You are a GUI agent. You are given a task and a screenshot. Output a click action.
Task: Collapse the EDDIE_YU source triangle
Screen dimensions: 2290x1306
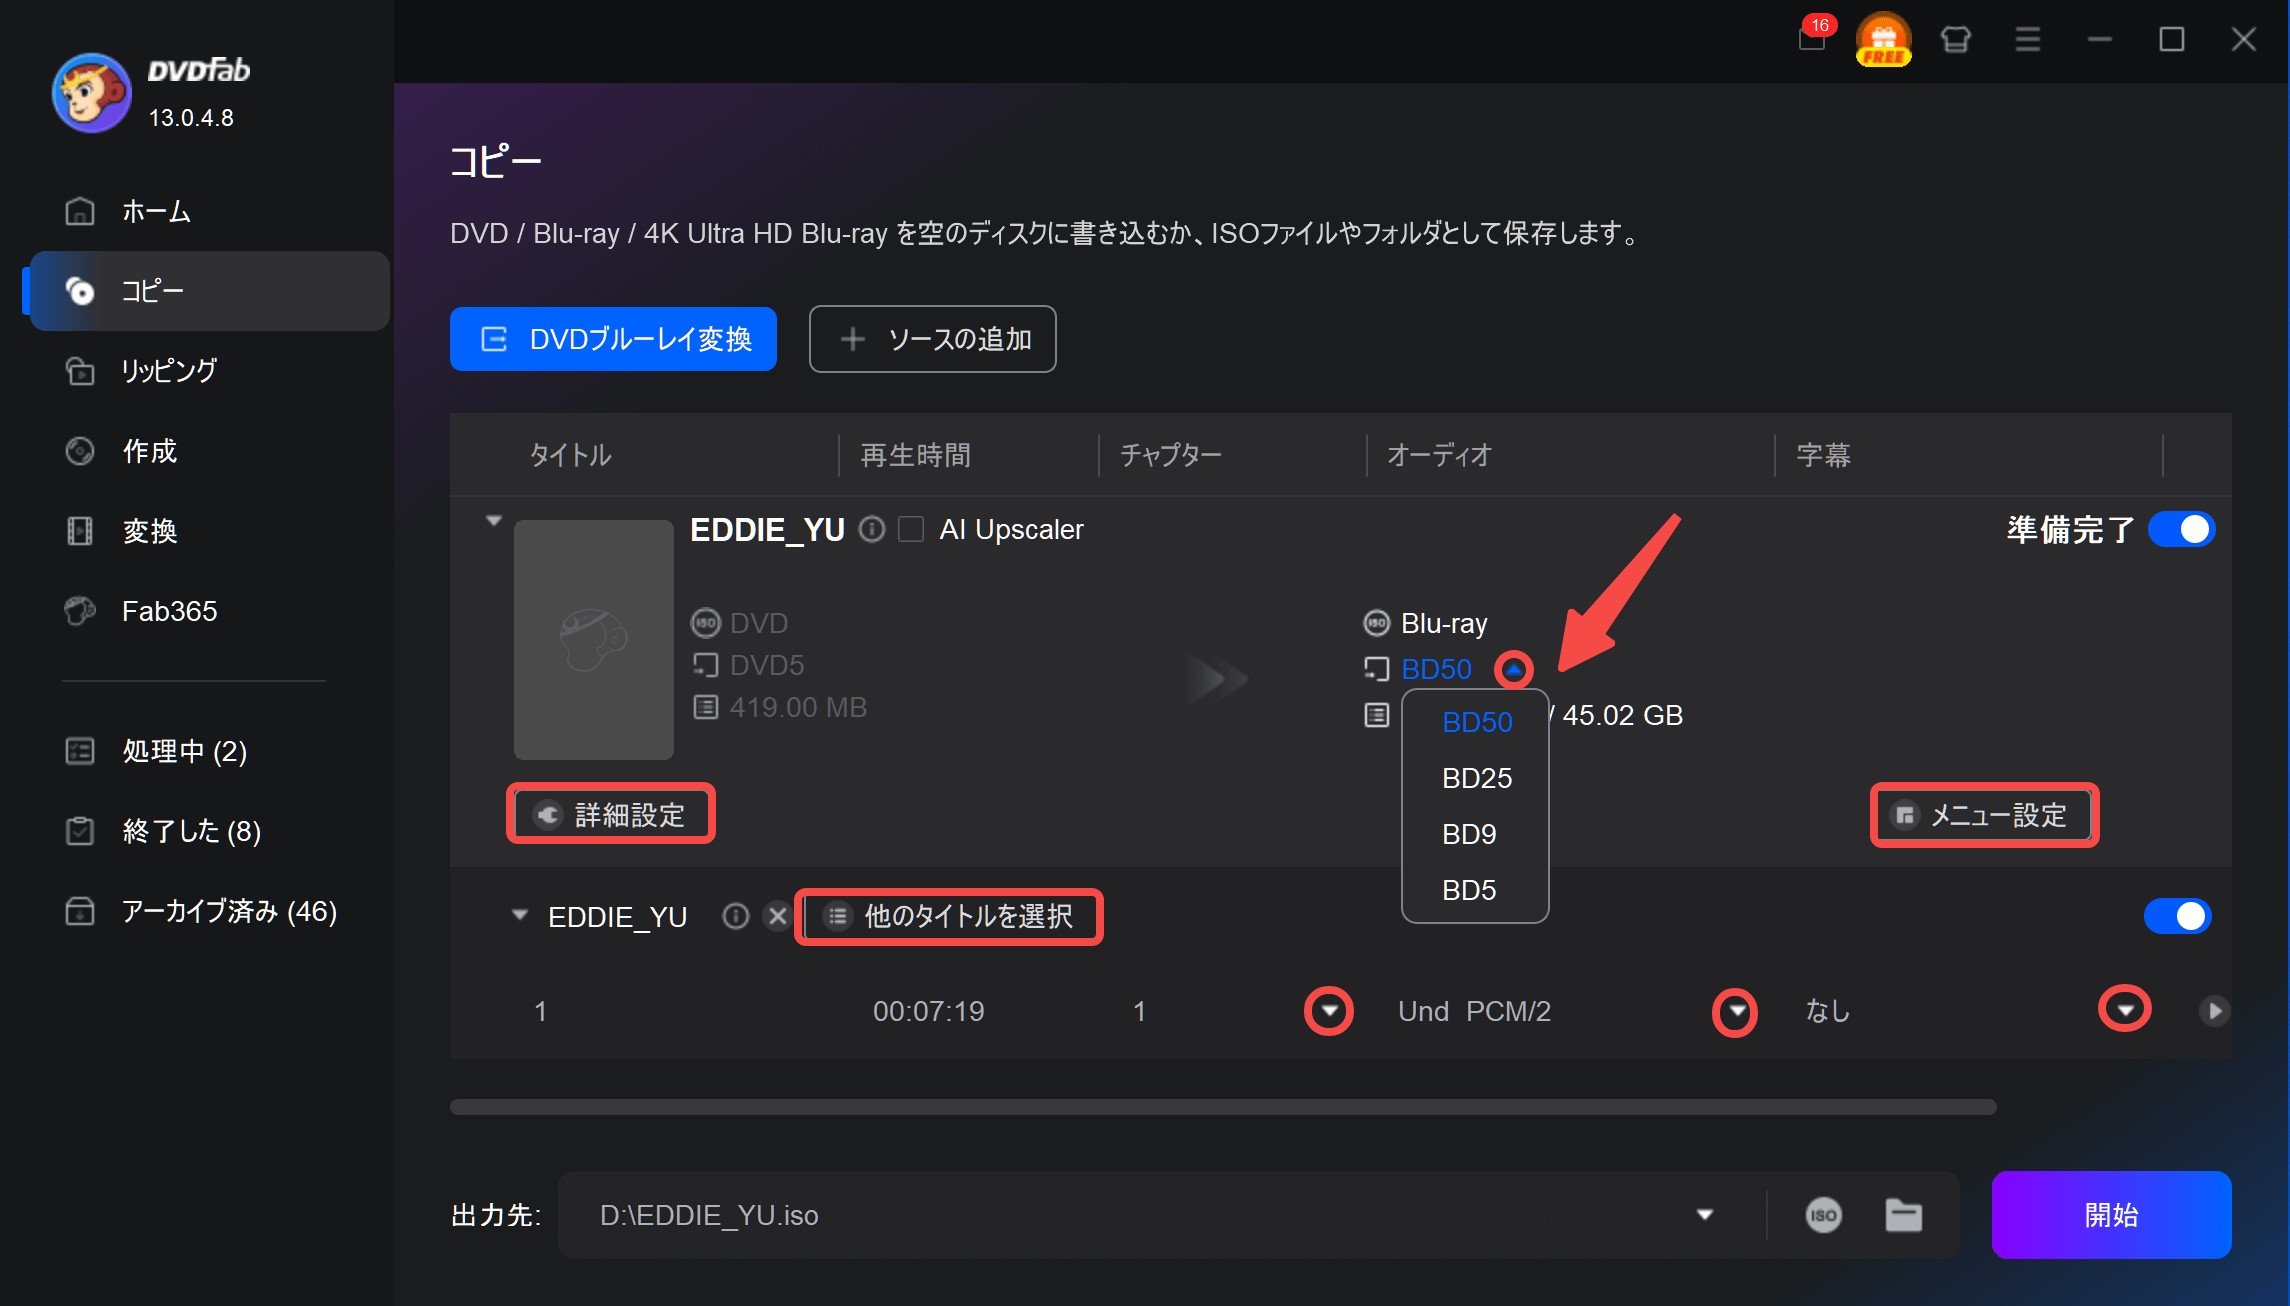pyautogui.click(x=493, y=520)
